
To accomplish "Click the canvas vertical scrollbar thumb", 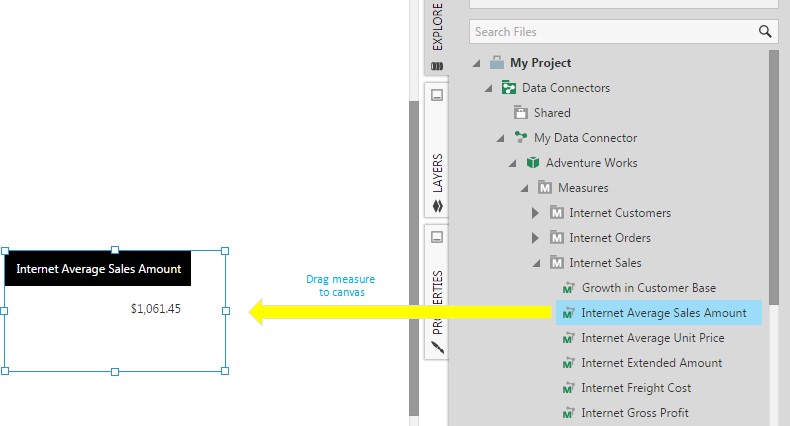I will point(414,258).
